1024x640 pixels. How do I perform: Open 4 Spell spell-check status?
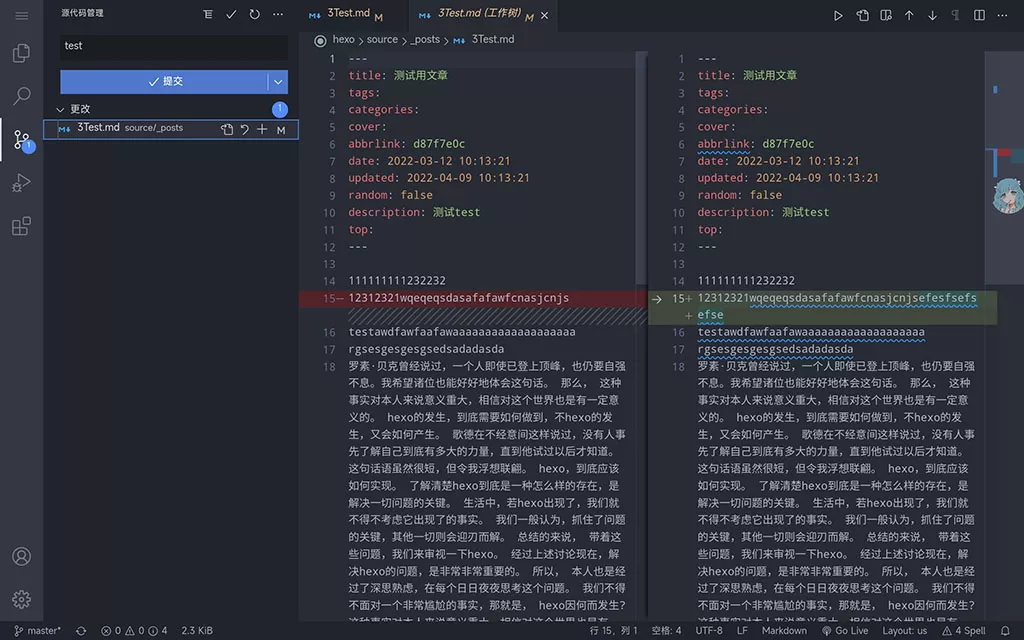[x=963, y=631]
